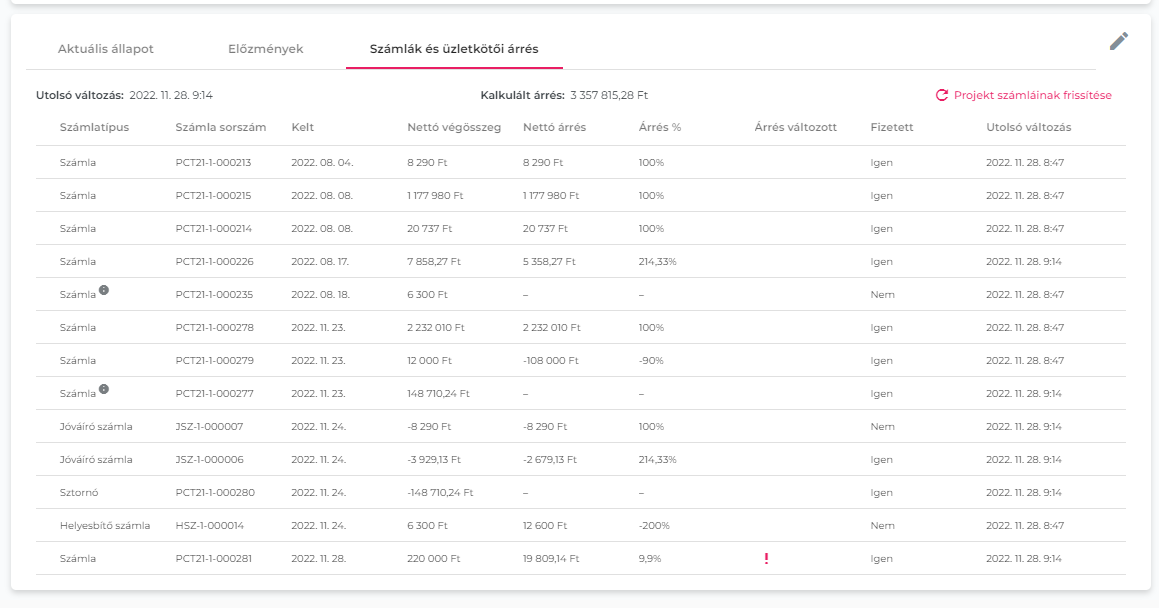The image size is (1159, 608).
Task: Click the Számlatípus column header
Action: coord(94,127)
